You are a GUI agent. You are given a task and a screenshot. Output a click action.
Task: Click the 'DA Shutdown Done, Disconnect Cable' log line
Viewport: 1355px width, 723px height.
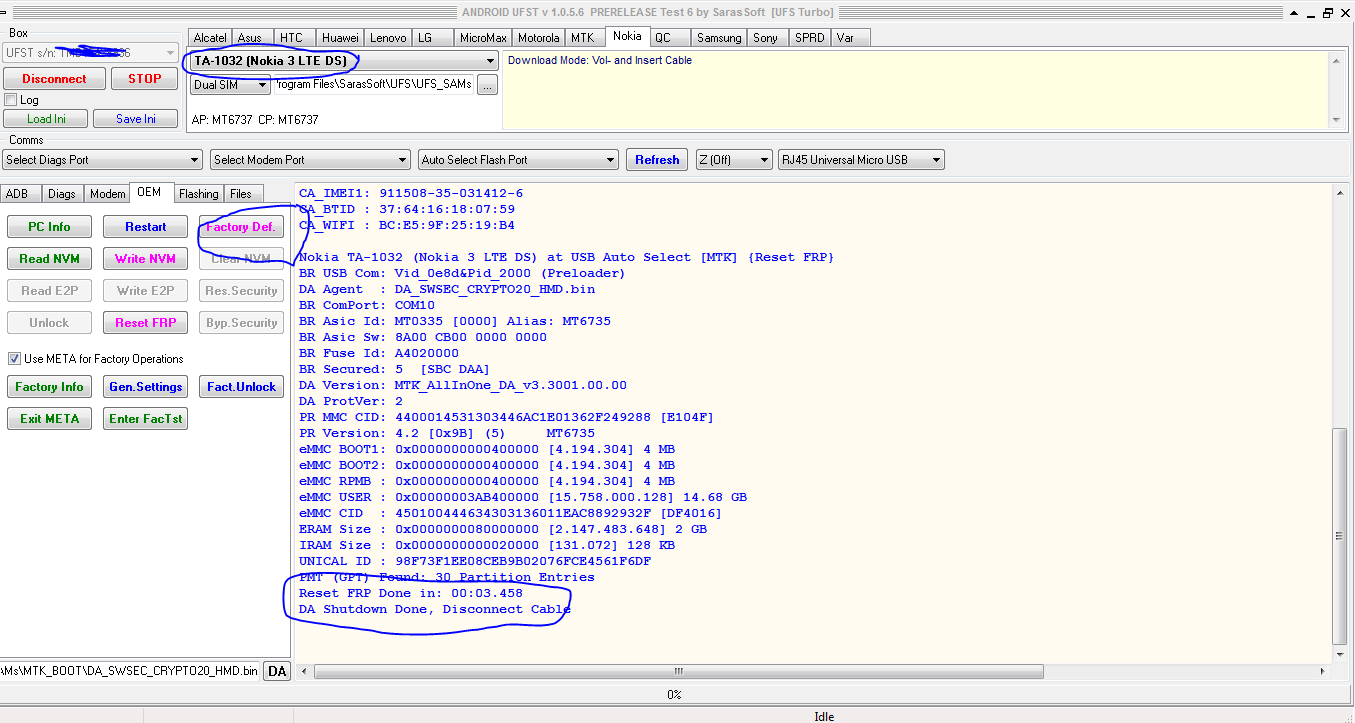434,609
